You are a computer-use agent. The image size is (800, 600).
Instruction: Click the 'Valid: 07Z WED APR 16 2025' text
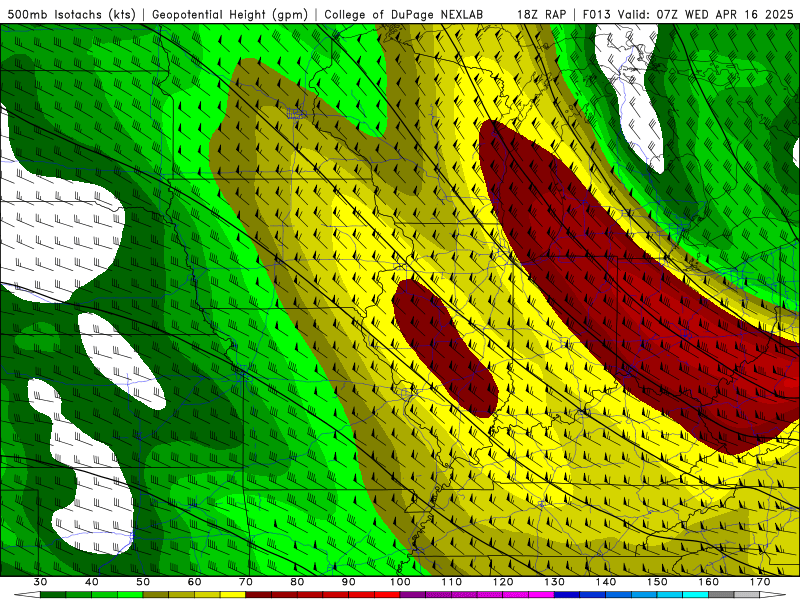pyautogui.click(x=706, y=14)
